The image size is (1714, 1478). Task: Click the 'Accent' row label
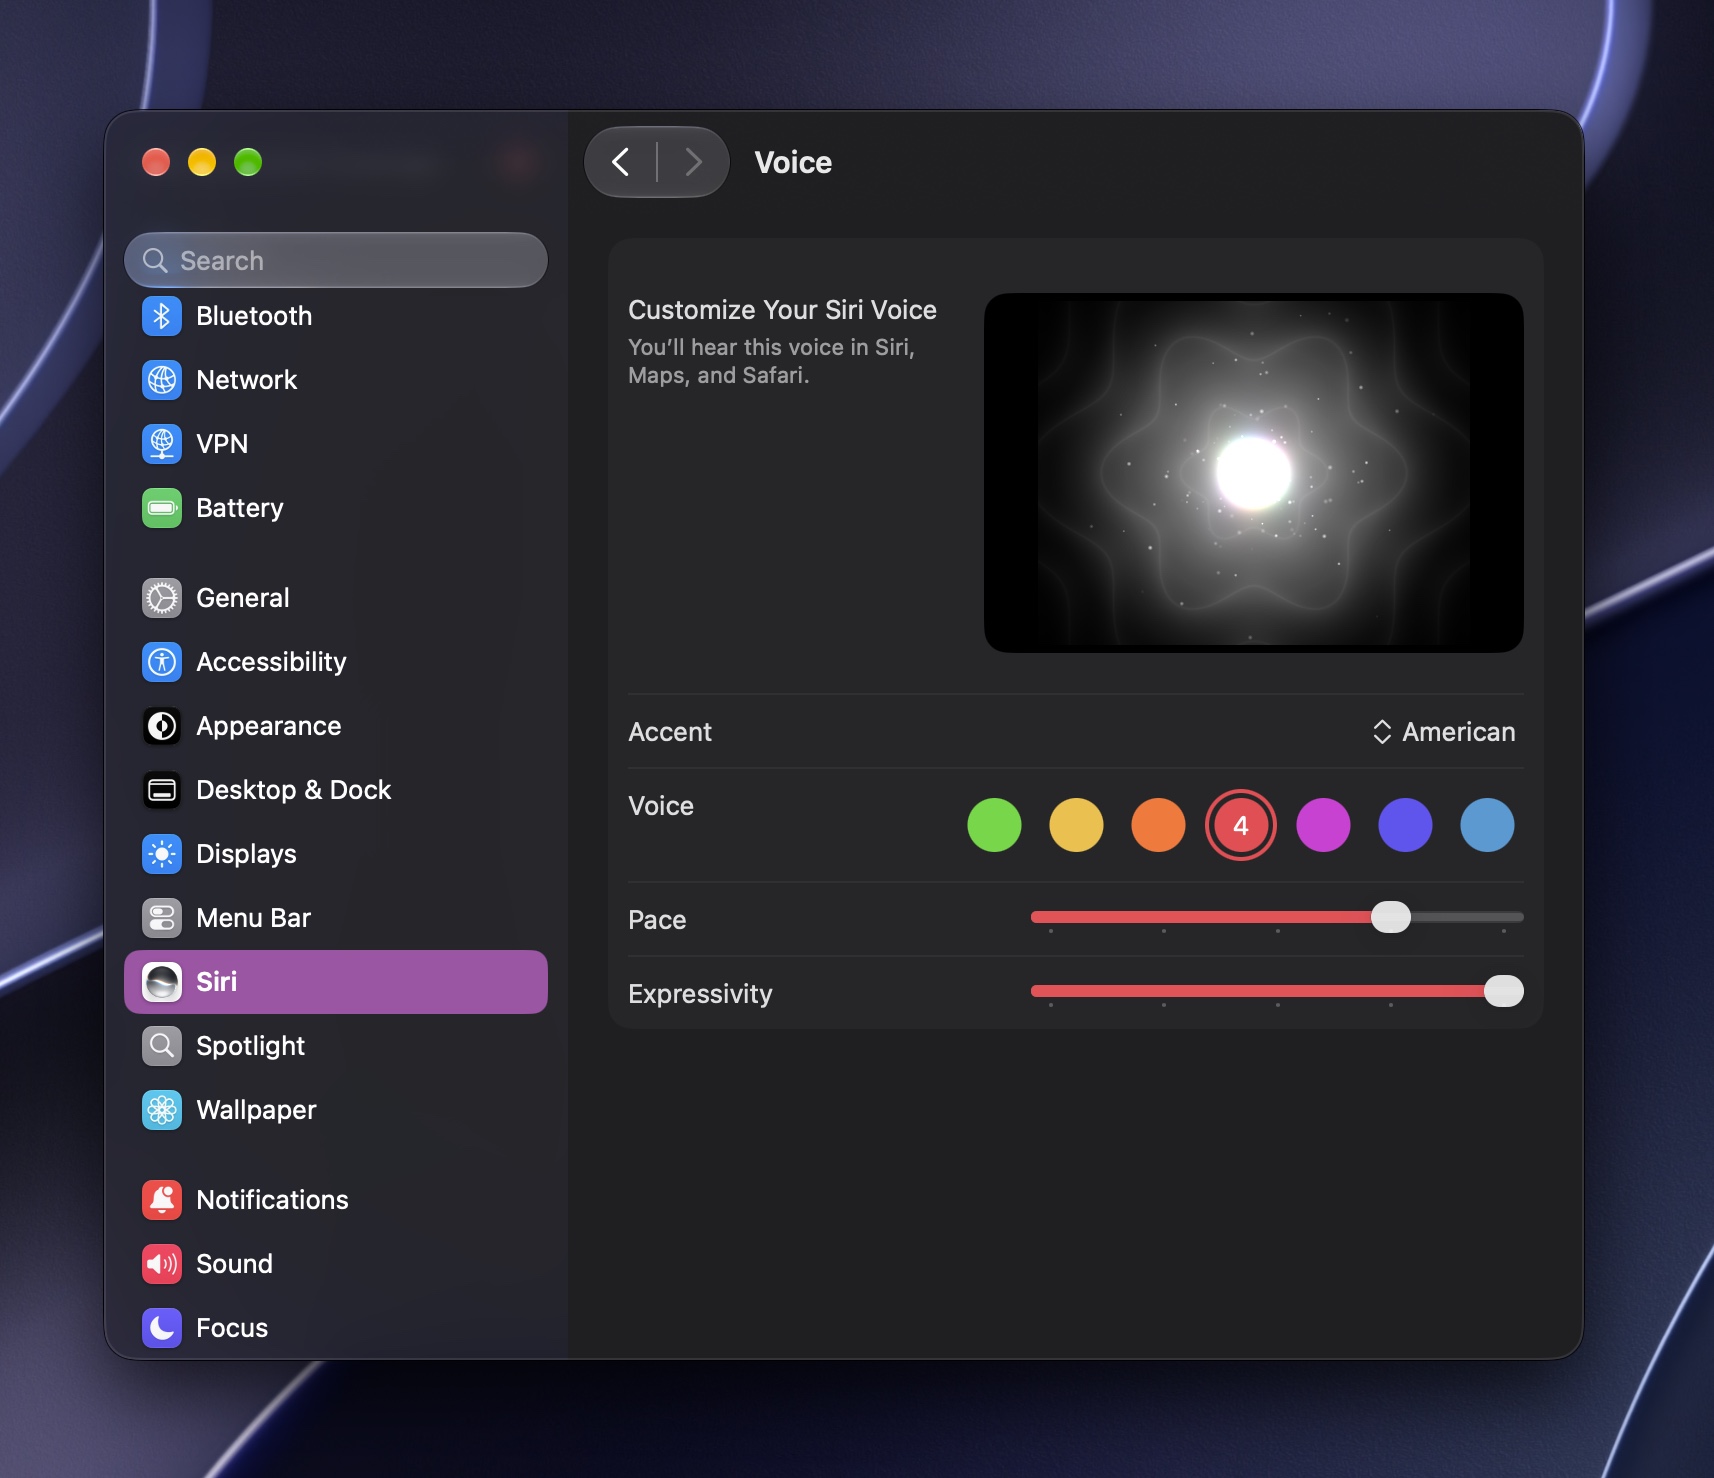pyautogui.click(x=670, y=732)
